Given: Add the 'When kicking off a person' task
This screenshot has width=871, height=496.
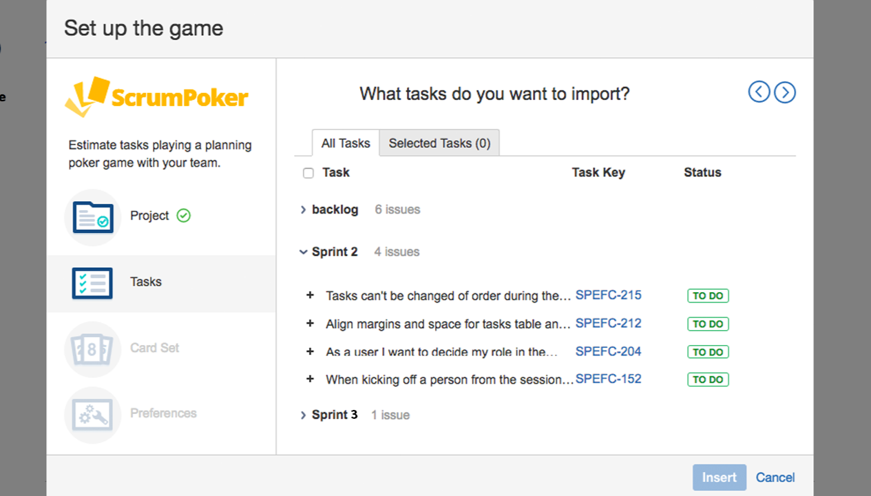Looking at the screenshot, I should click(x=310, y=380).
